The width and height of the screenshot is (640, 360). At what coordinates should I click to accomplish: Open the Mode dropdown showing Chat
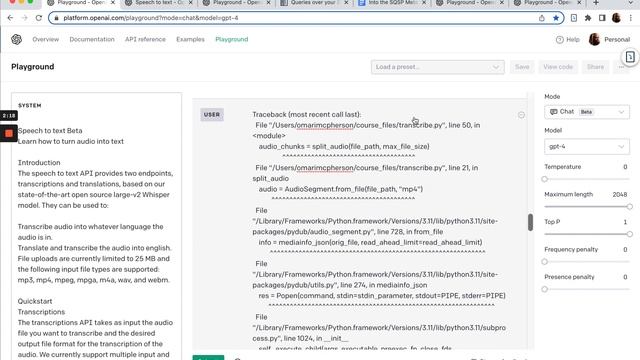(x=587, y=112)
